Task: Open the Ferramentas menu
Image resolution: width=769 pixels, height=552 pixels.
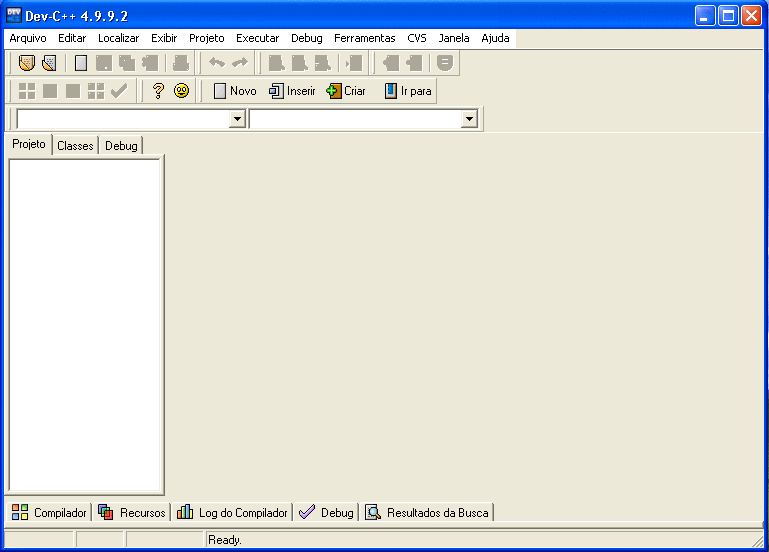Action: [x=364, y=38]
